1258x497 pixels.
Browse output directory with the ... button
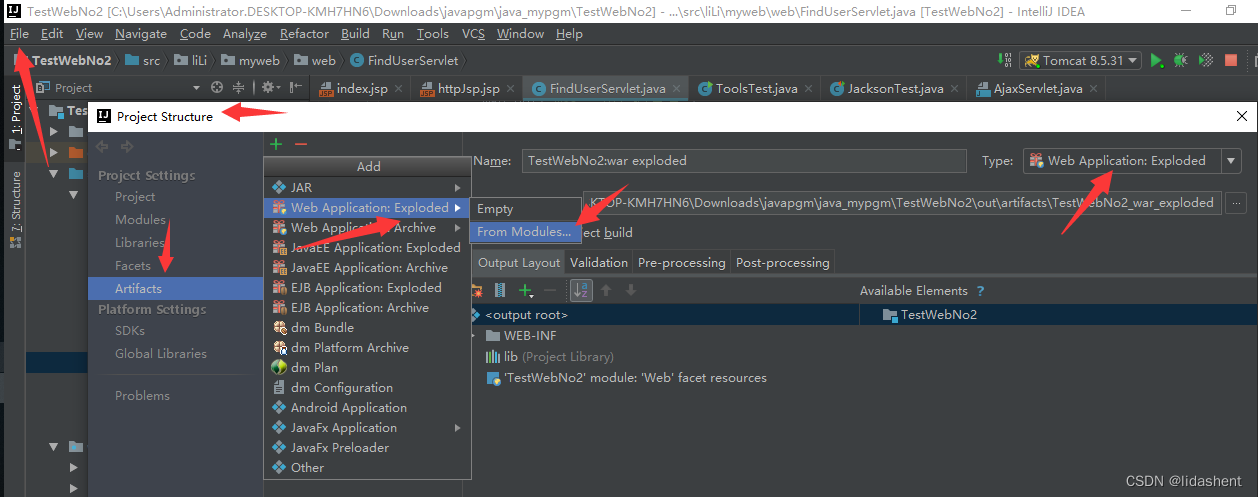pyautogui.click(x=1236, y=202)
